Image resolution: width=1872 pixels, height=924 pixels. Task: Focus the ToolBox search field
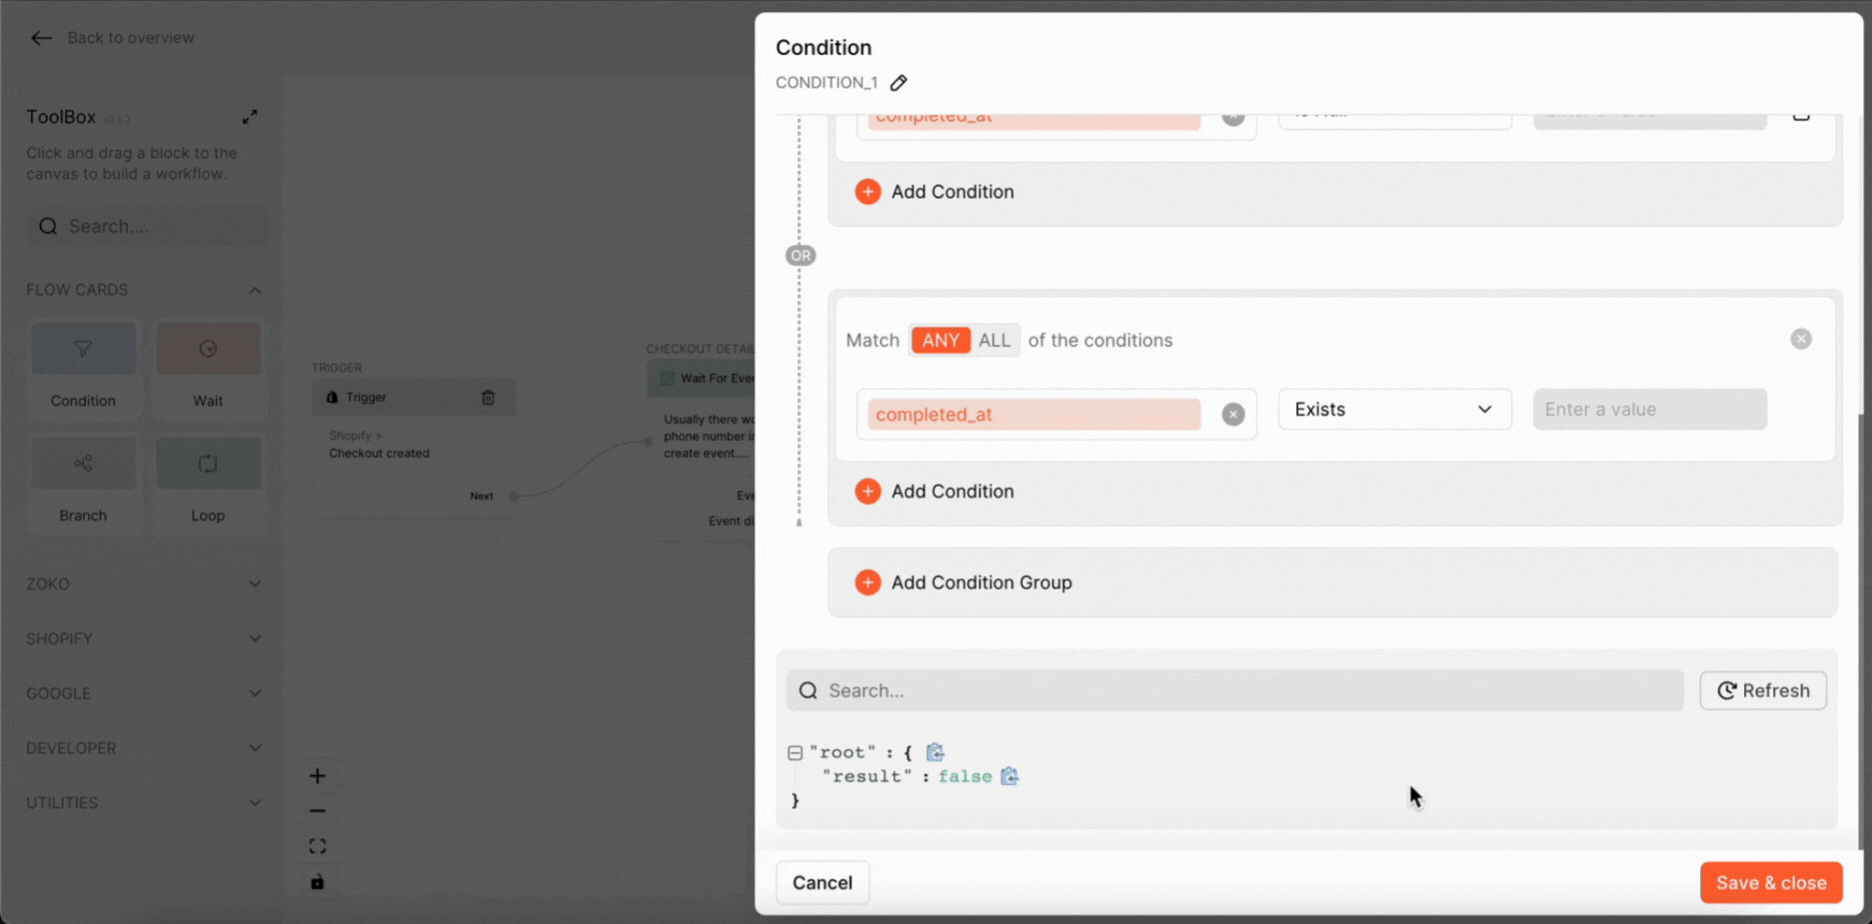point(148,226)
